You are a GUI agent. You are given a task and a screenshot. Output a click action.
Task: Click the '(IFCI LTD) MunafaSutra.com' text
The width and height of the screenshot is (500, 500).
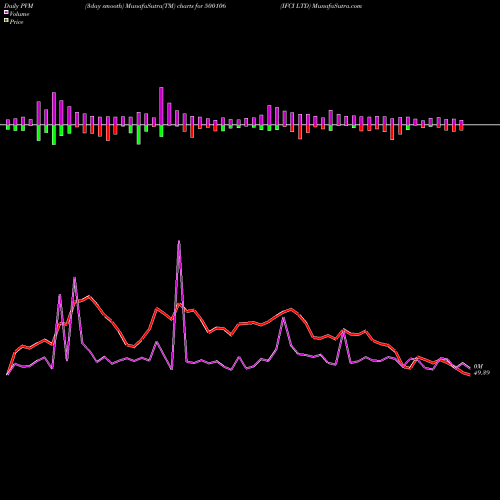click(321, 6)
